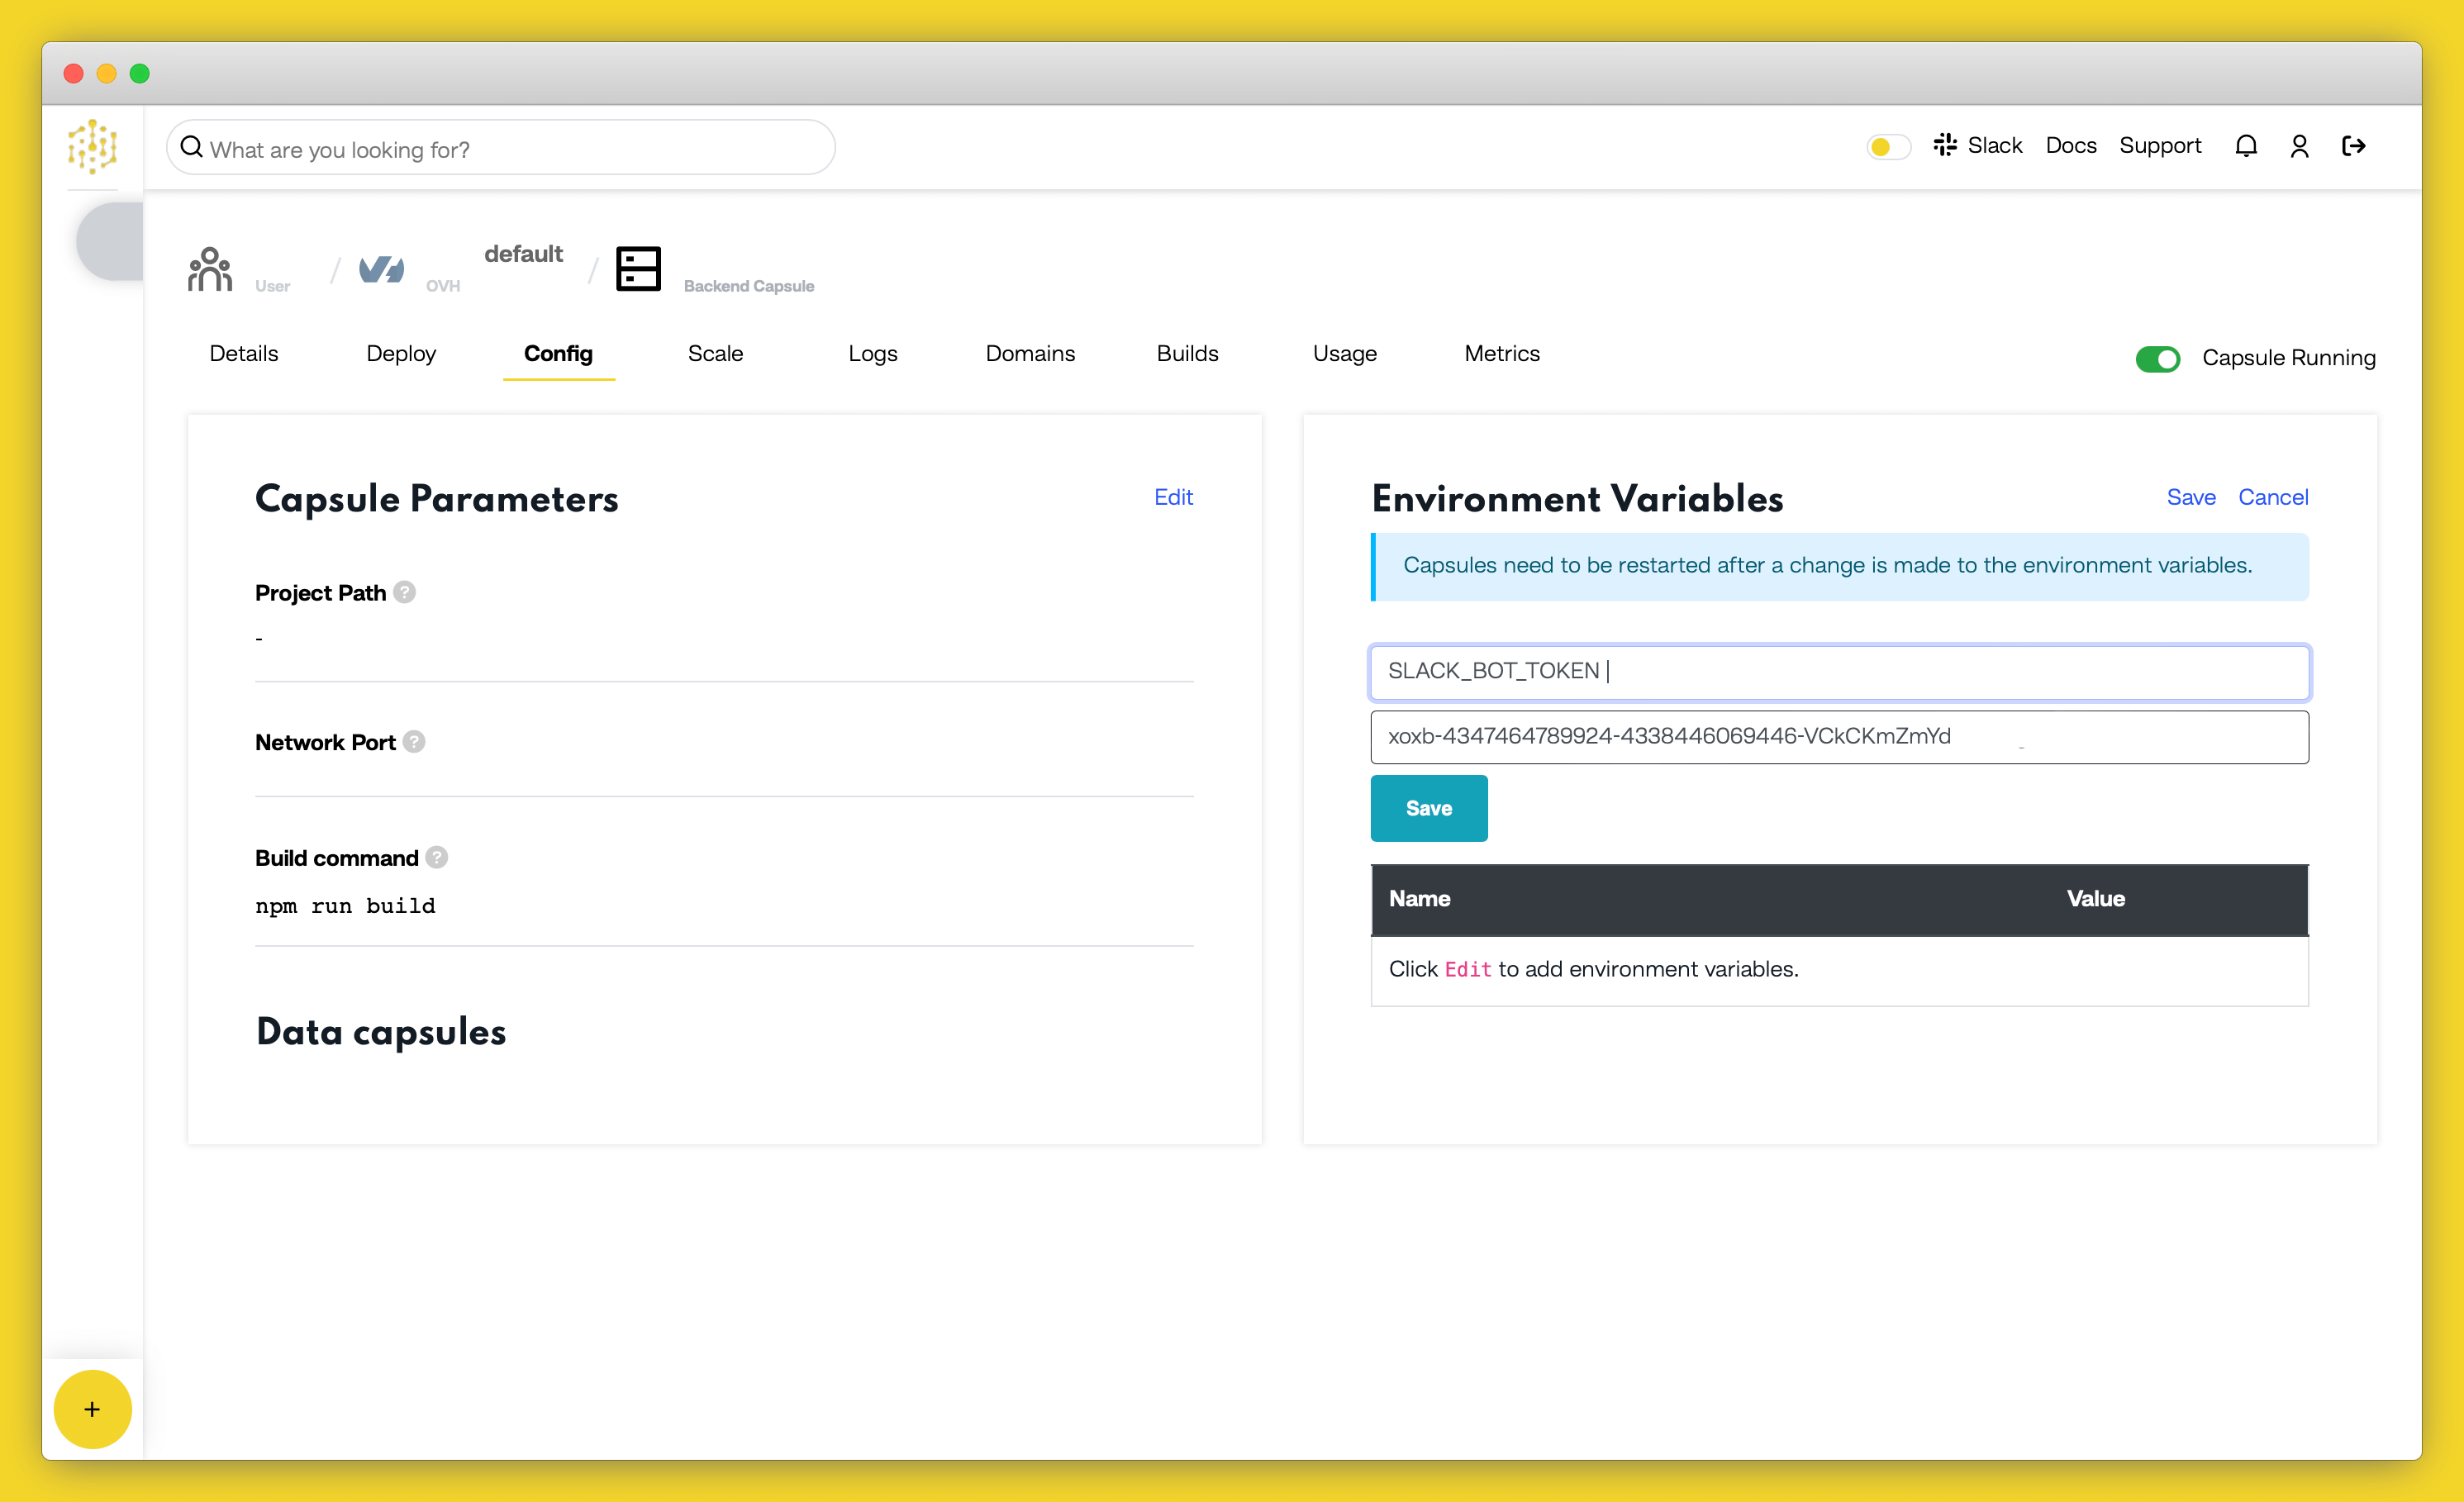Click the Save button below token field
2464x1502 pixels.
point(1427,807)
